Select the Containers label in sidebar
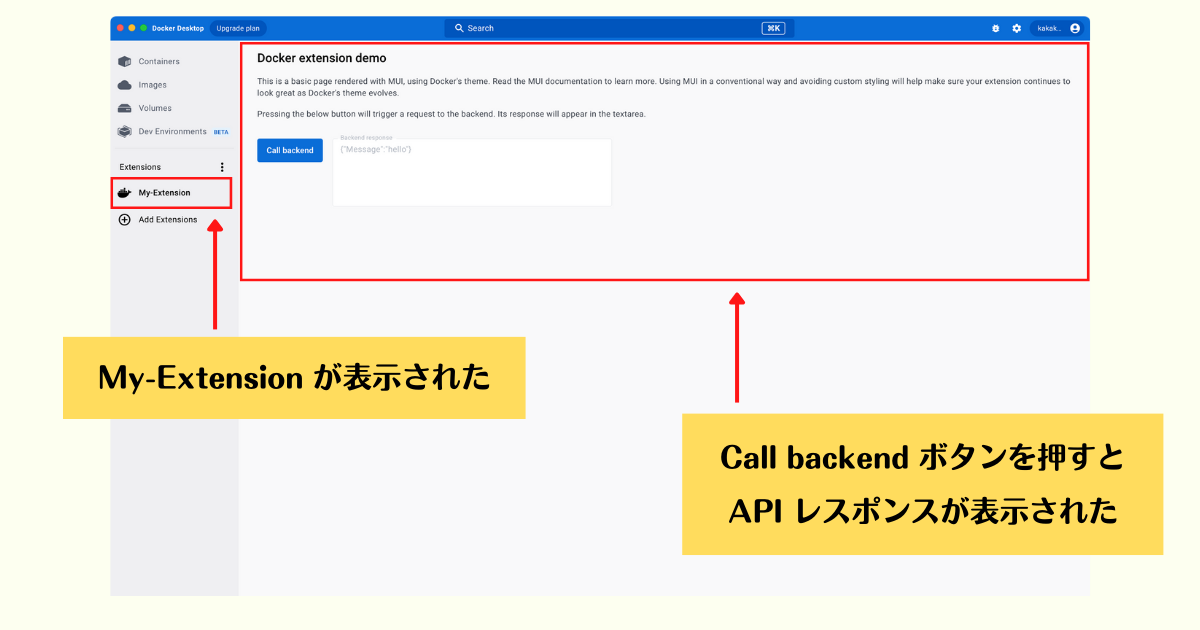 [x=159, y=62]
